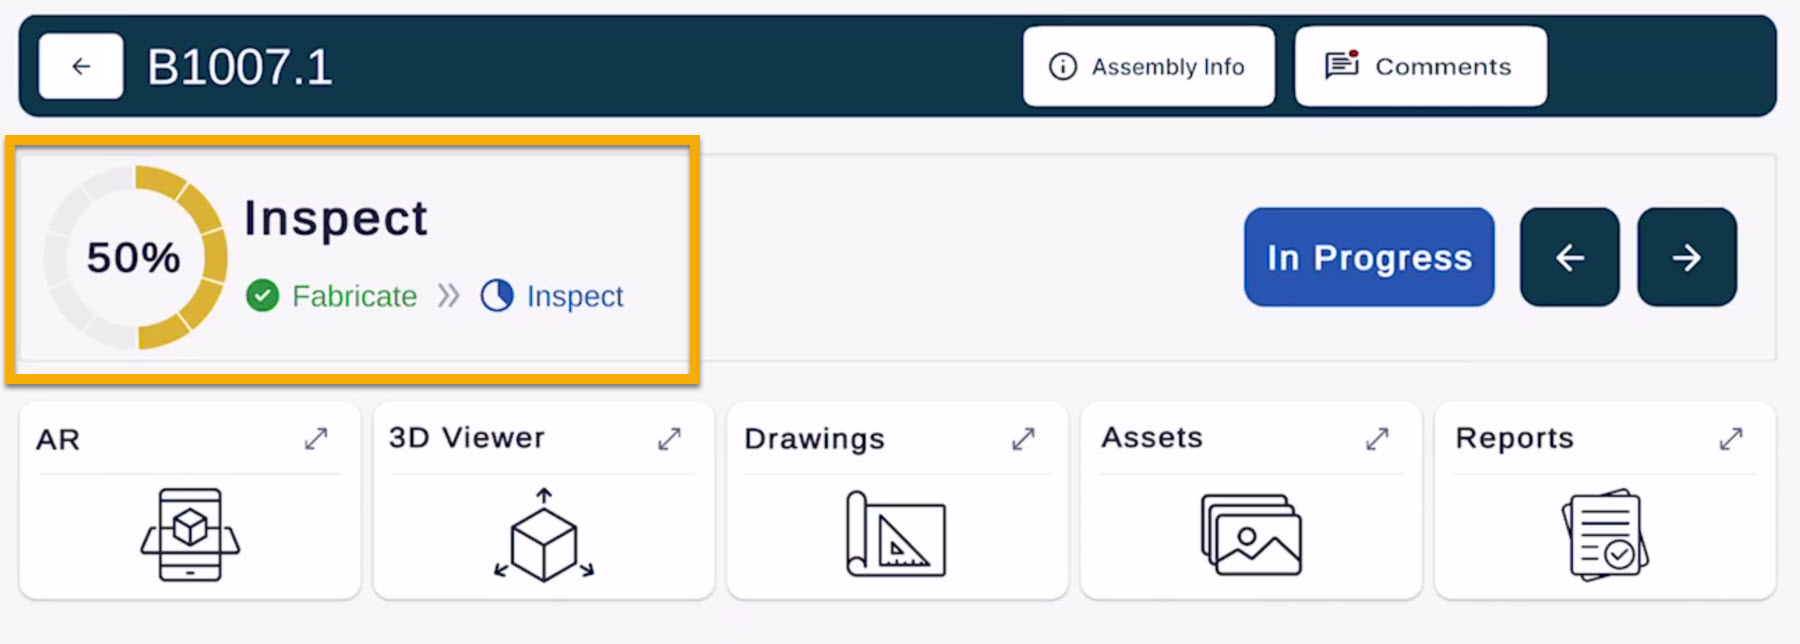Open the Assembly Info panel

tap(1148, 67)
